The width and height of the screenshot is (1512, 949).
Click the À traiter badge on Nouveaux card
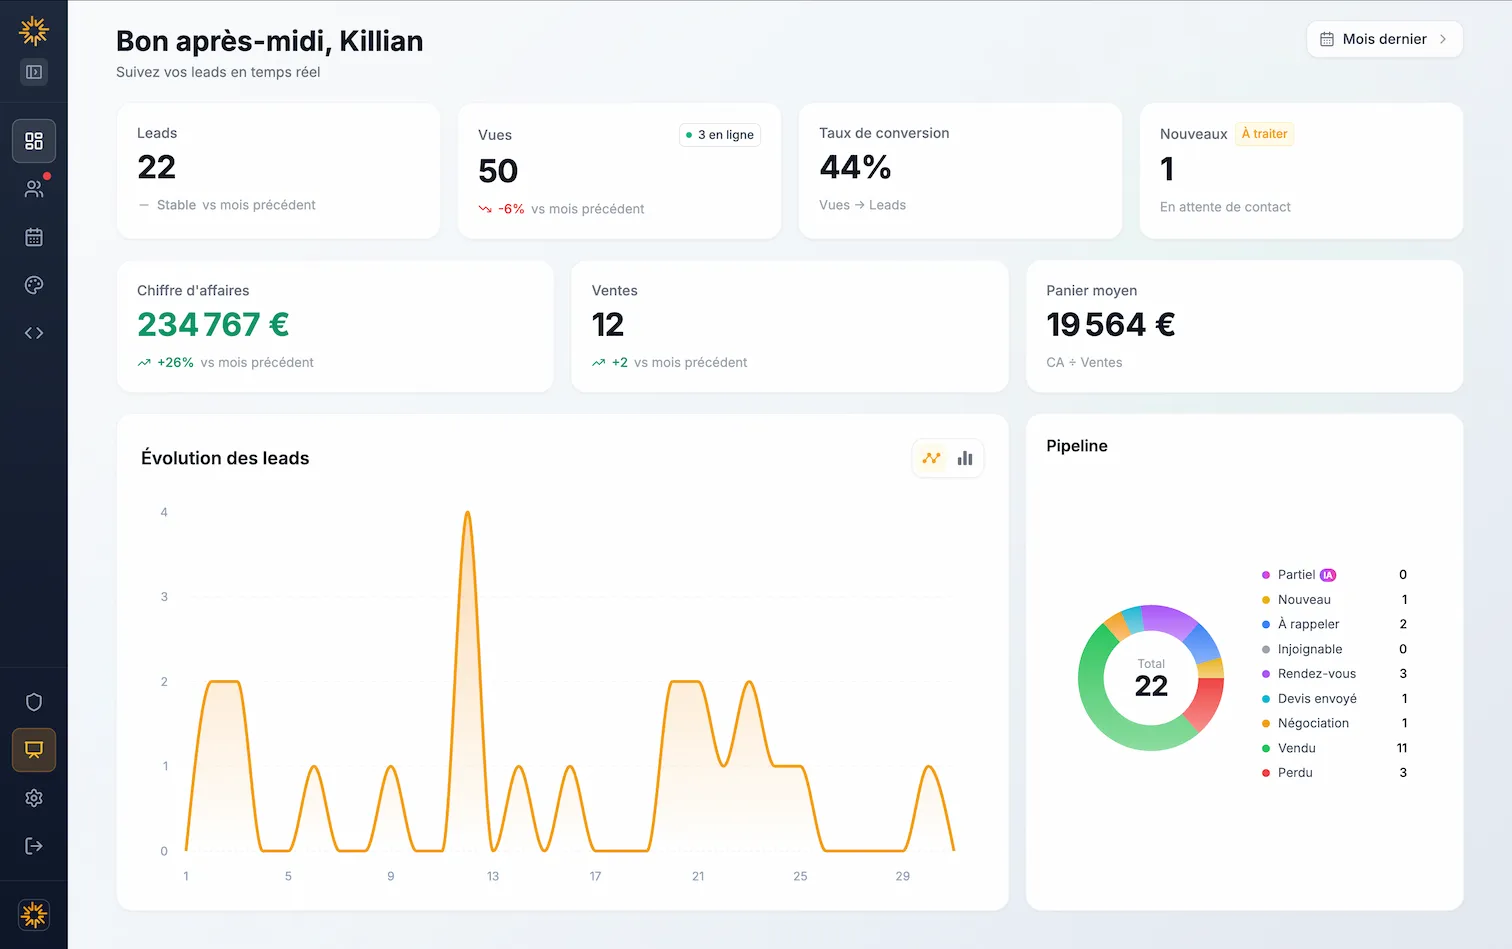pyautogui.click(x=1264, y=133)
